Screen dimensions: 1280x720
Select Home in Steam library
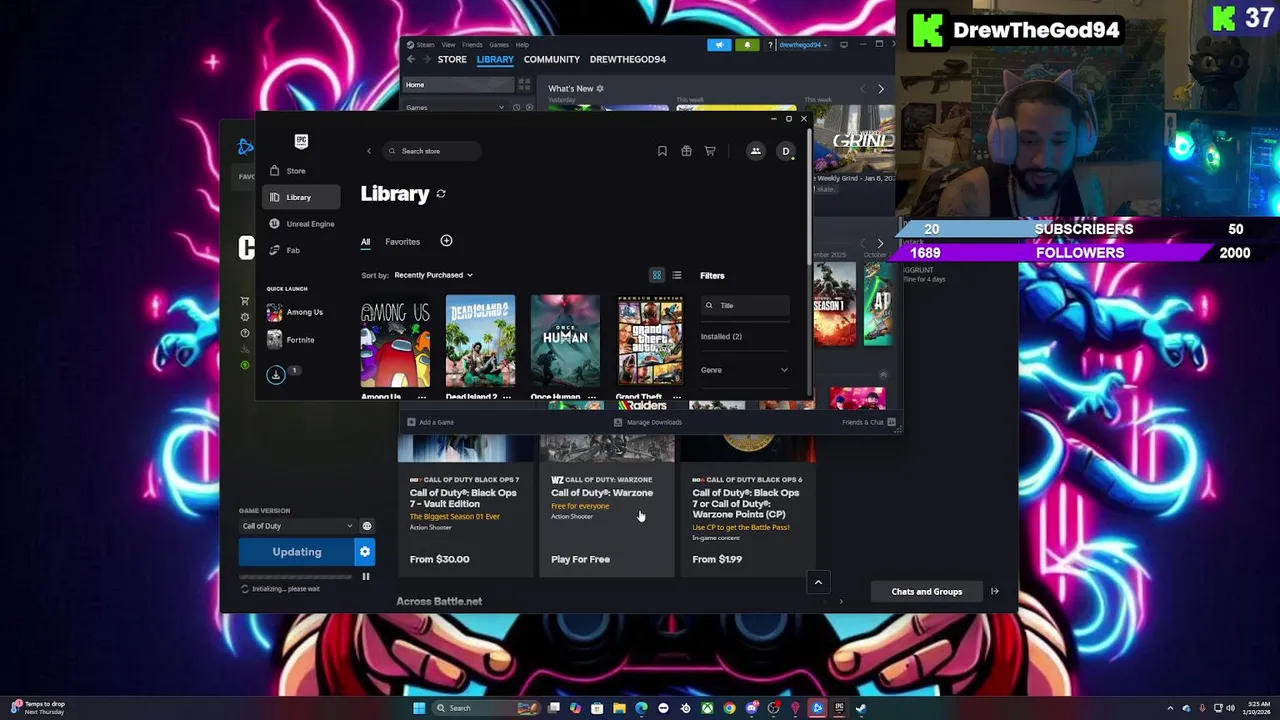tap(457, 85)
